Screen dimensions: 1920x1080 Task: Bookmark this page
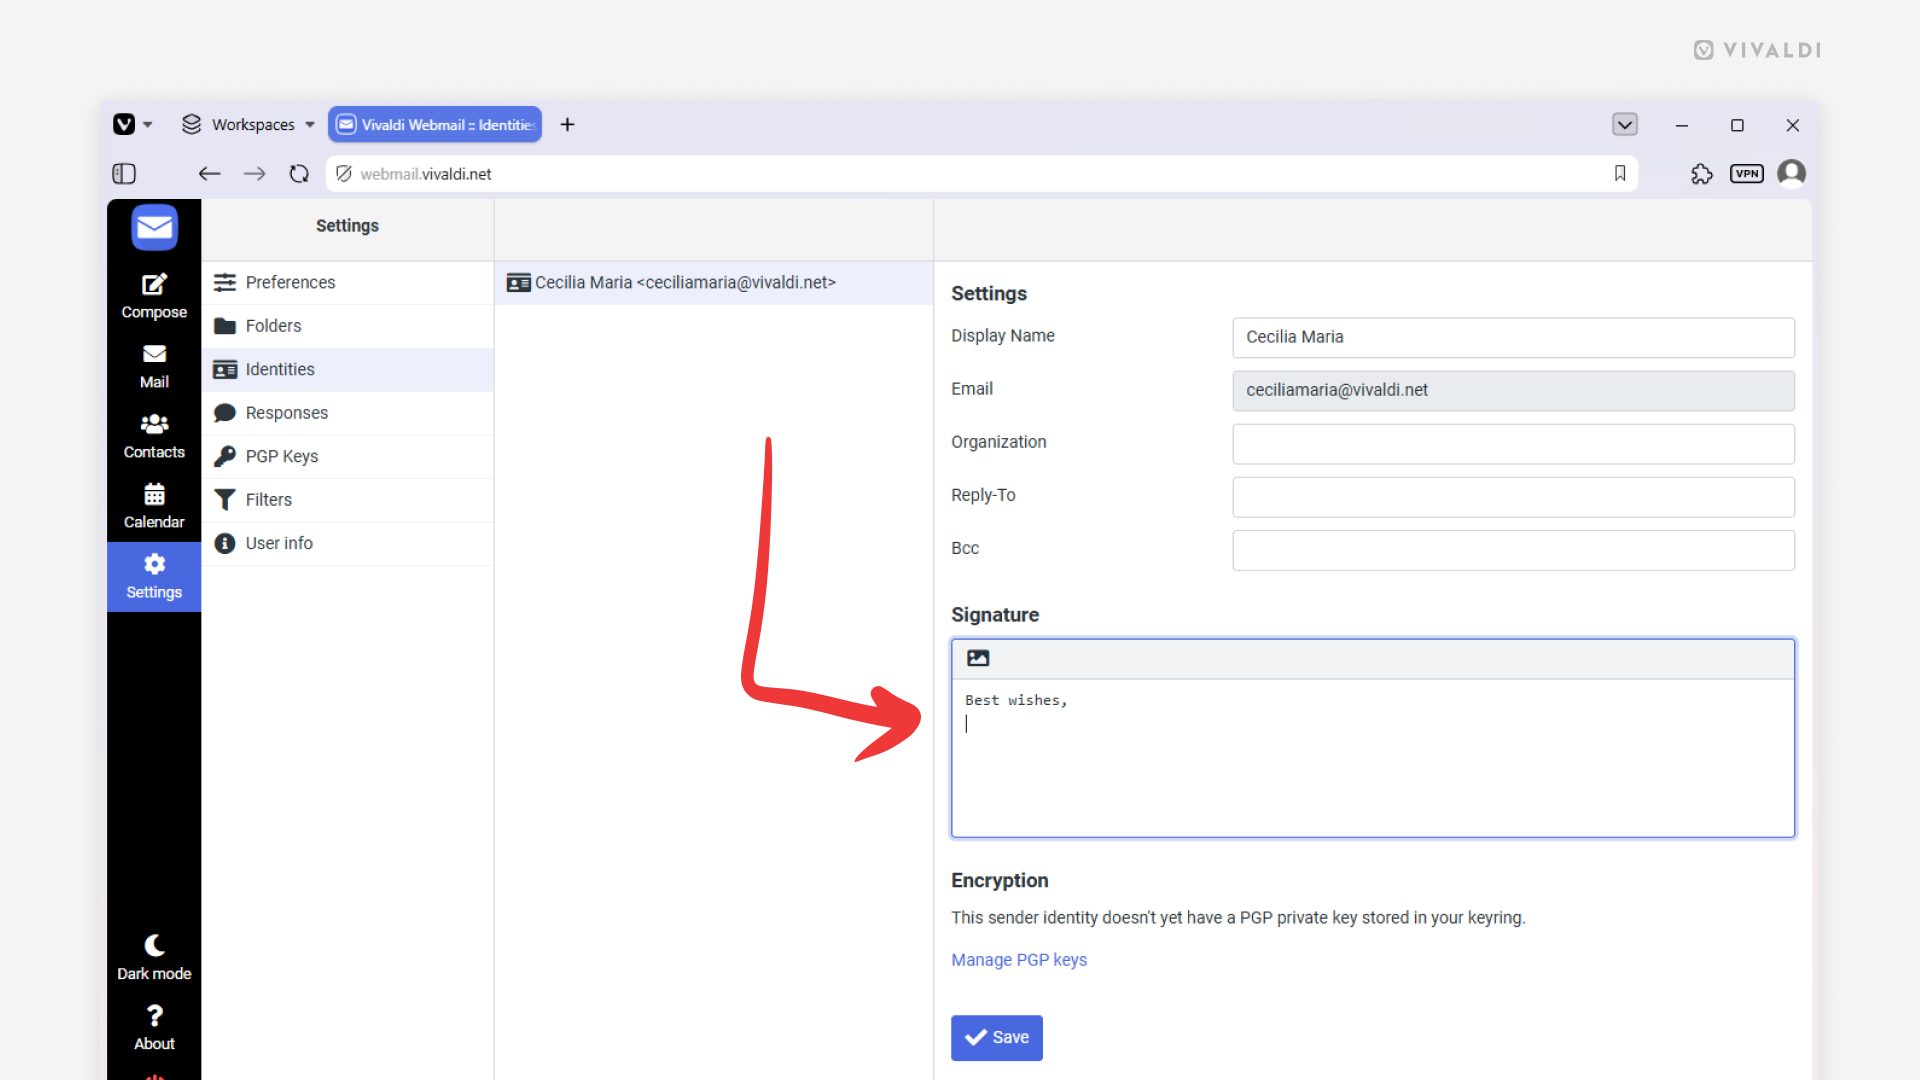point(1620,174)
